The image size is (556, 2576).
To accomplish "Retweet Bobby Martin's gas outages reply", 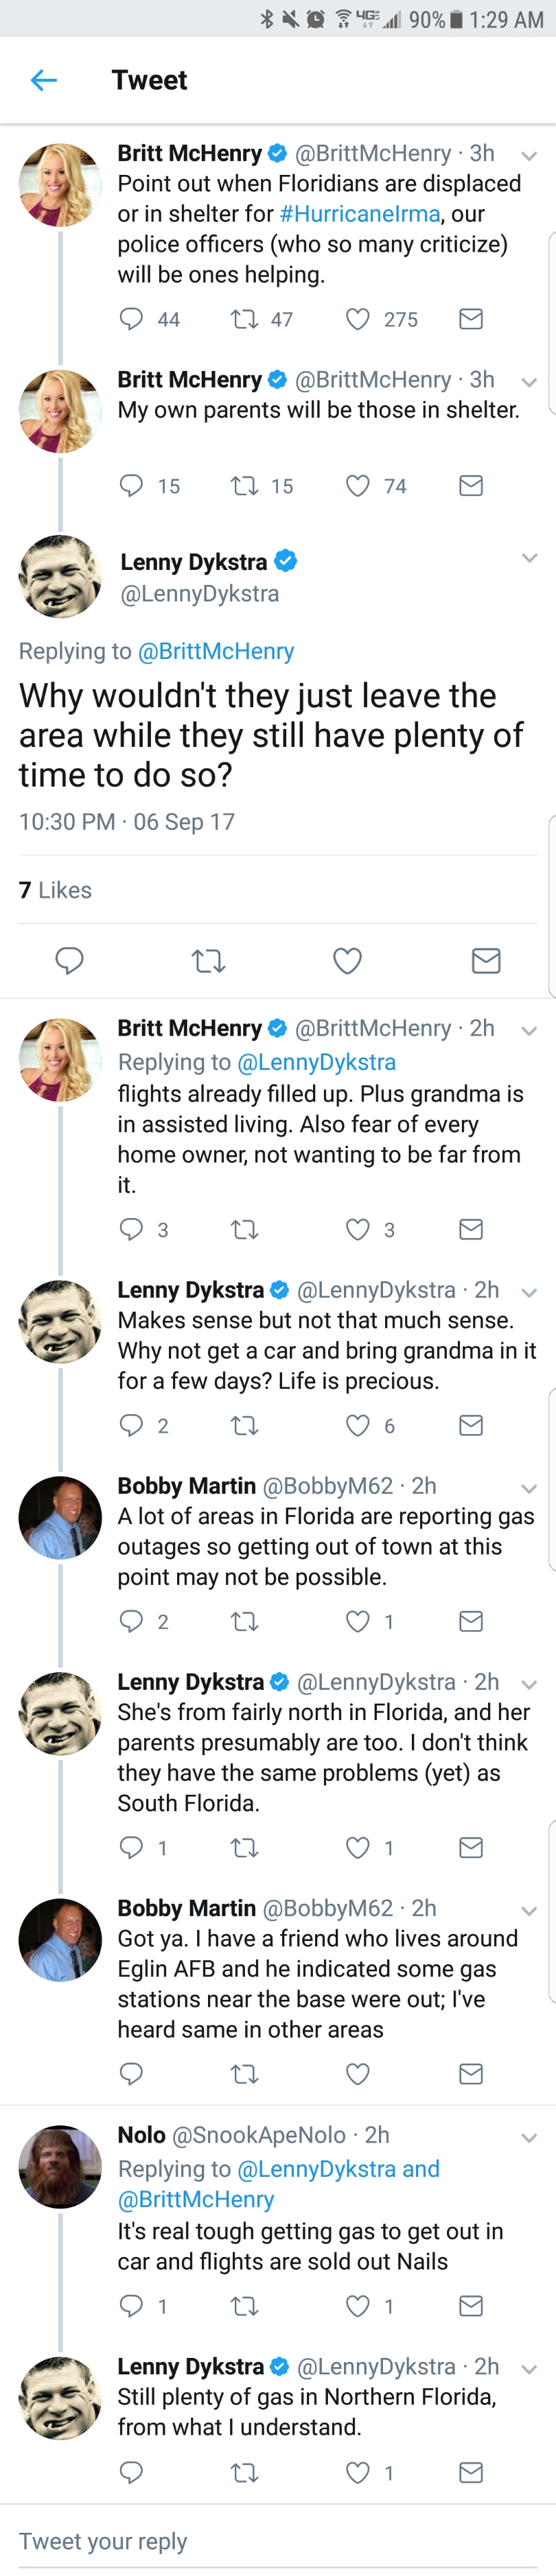I will point(244,1621).
